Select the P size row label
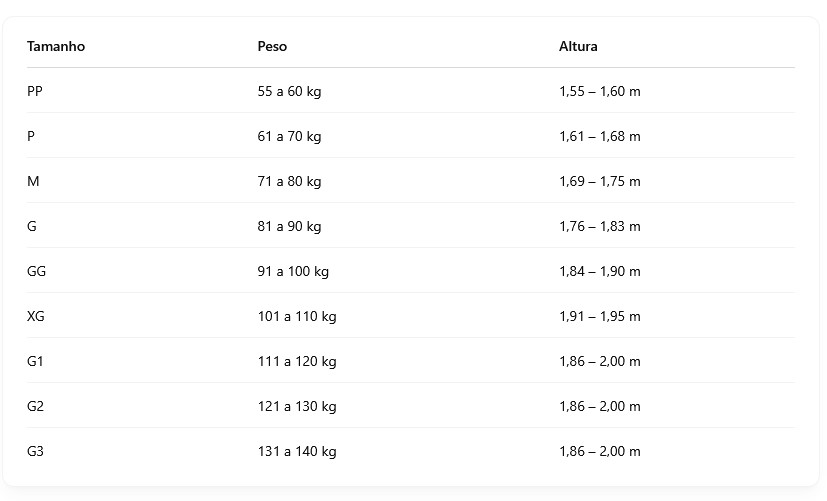 31,136
